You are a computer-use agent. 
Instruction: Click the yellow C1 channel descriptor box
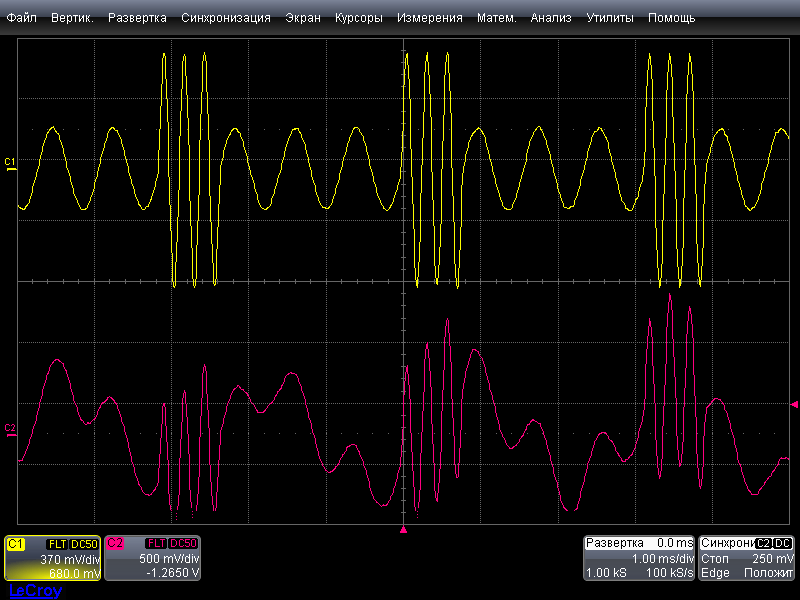52,559
